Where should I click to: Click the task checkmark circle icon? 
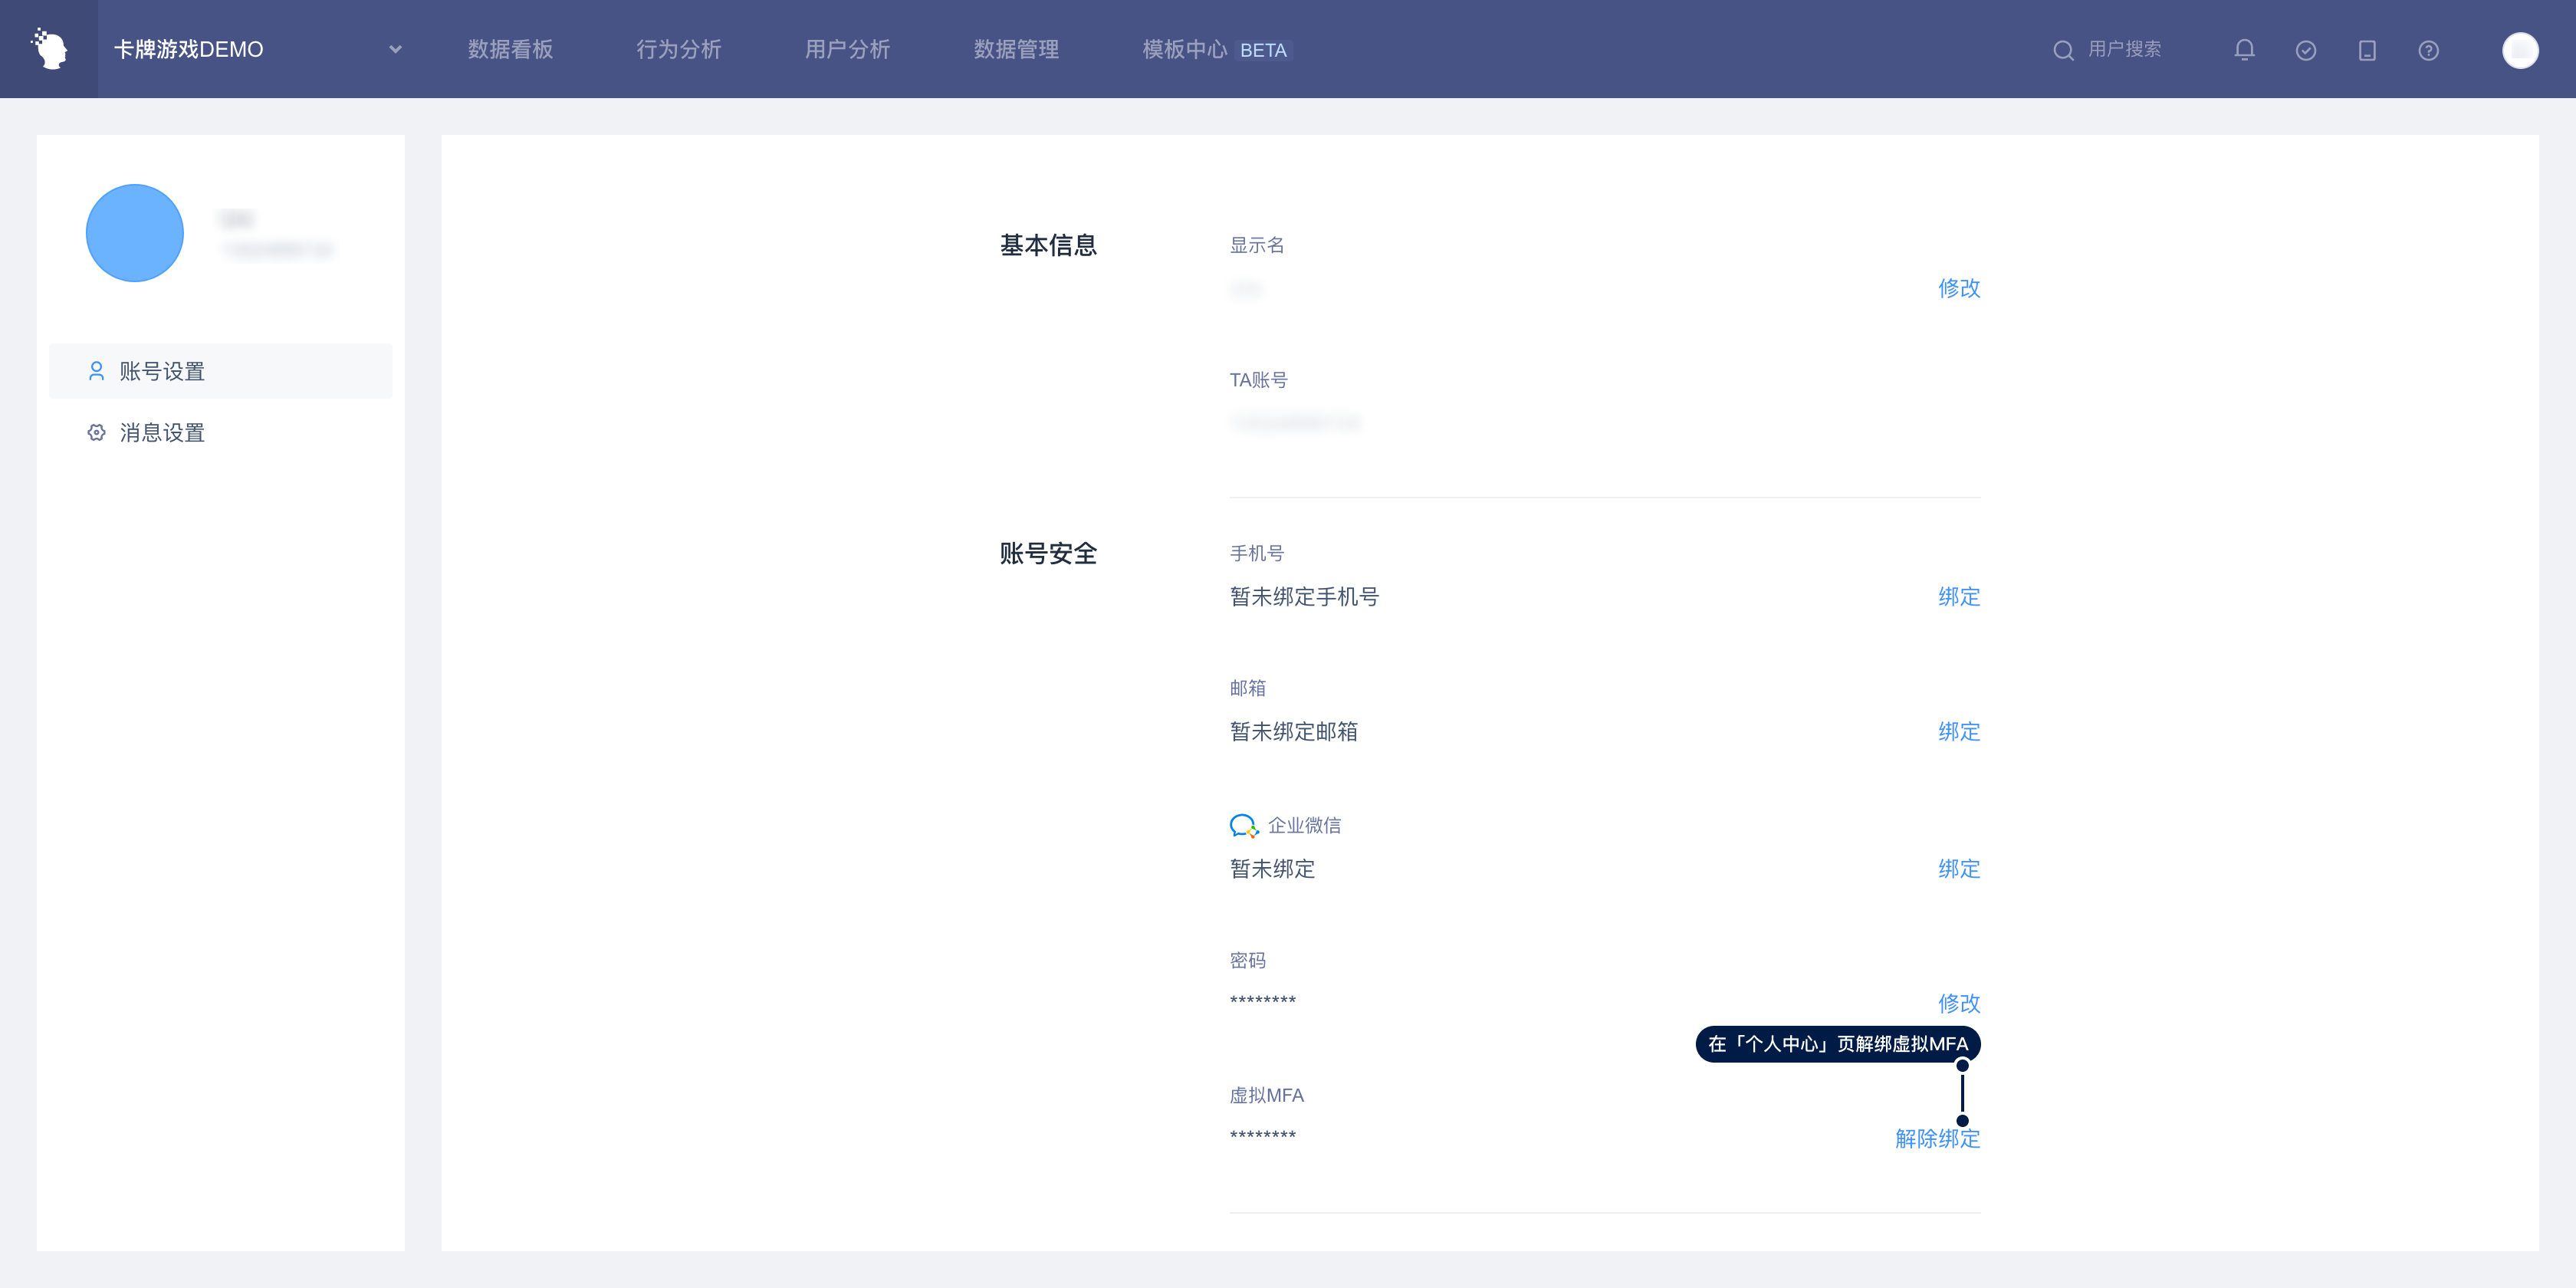pyautogui.click(x=2305, y=50)
